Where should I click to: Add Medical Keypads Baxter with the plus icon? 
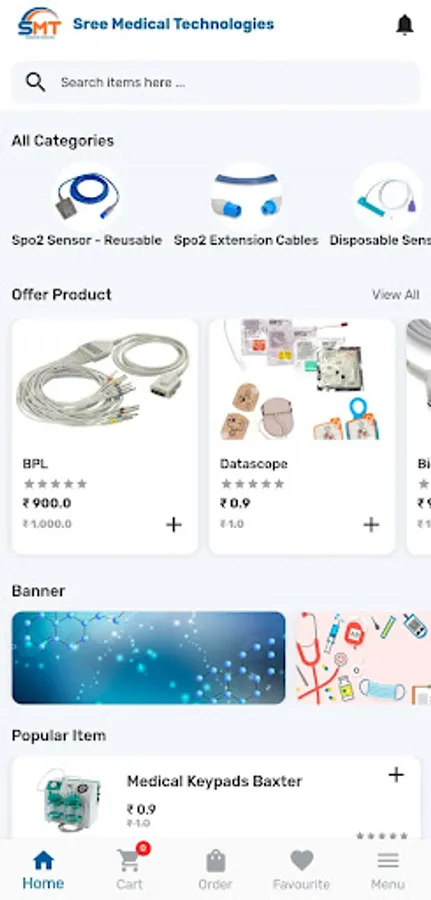(396, 775)
